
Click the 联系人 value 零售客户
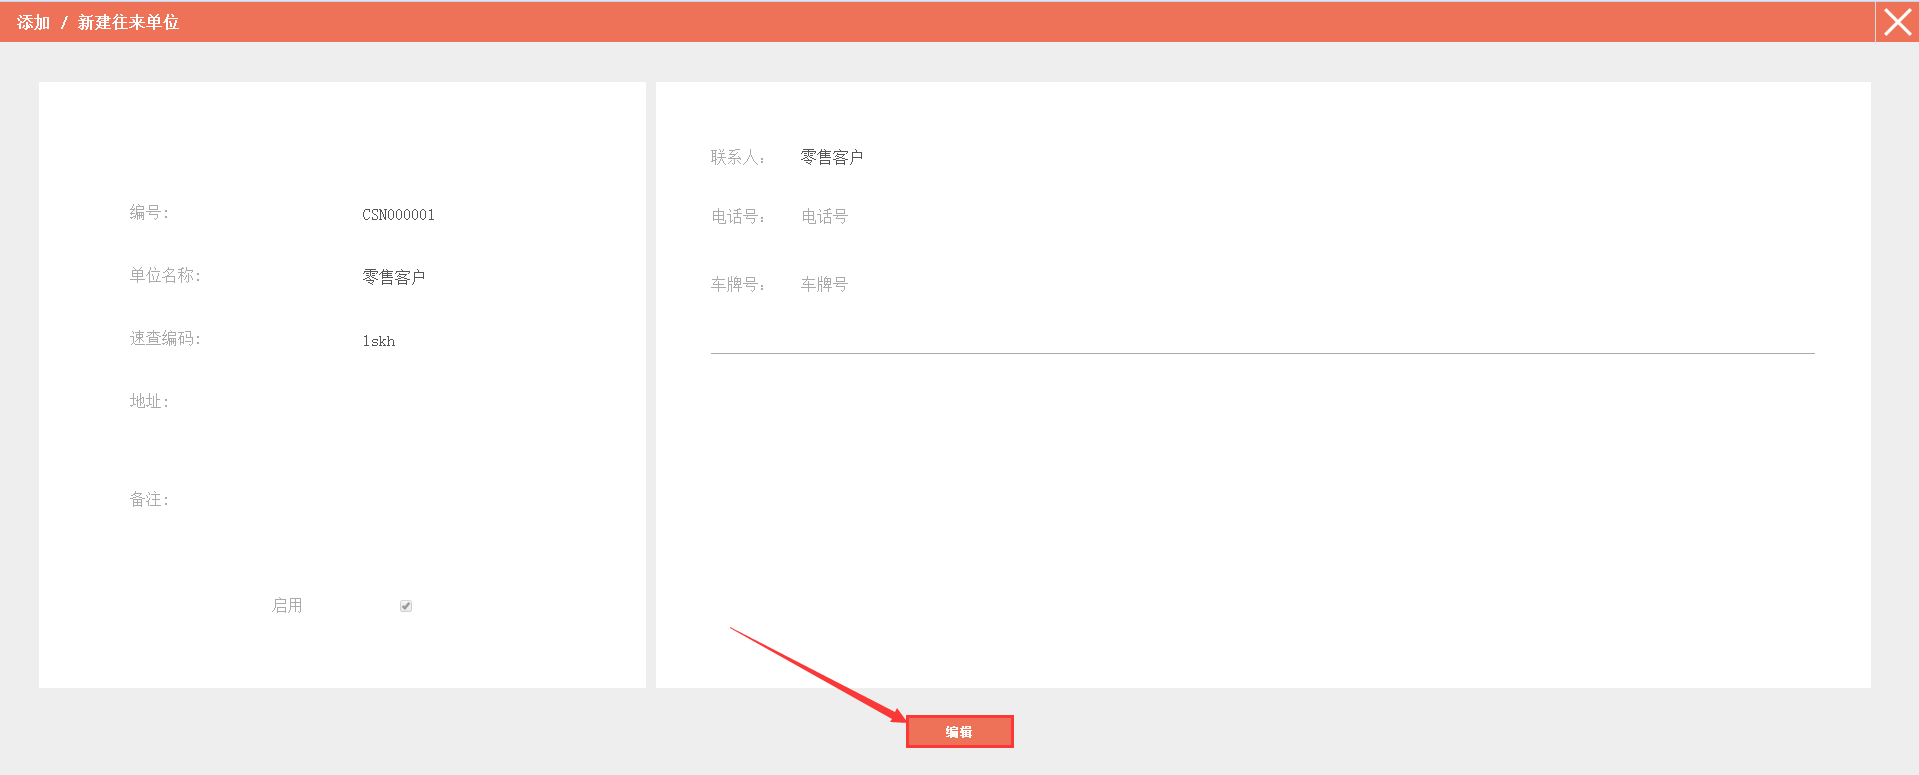click(831, 157)
